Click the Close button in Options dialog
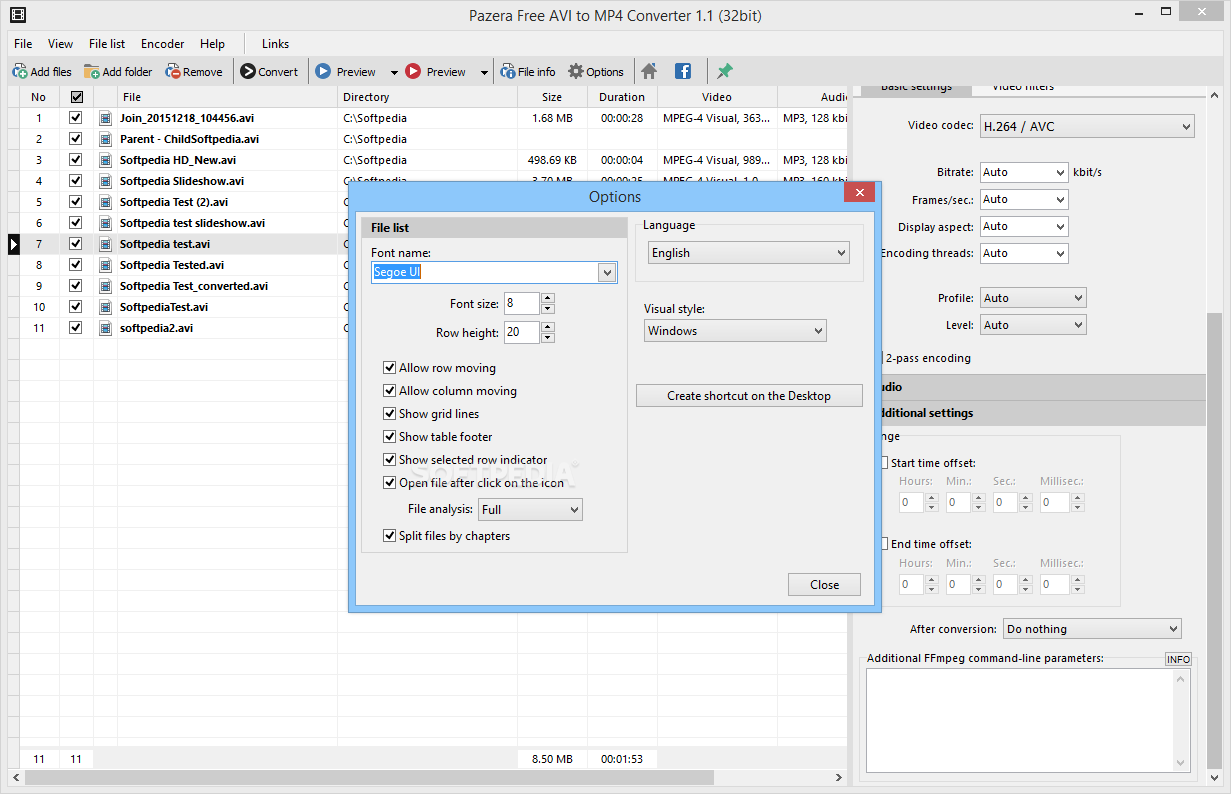The width and height of the screenshot is (1231, 794). pos(824,585)
